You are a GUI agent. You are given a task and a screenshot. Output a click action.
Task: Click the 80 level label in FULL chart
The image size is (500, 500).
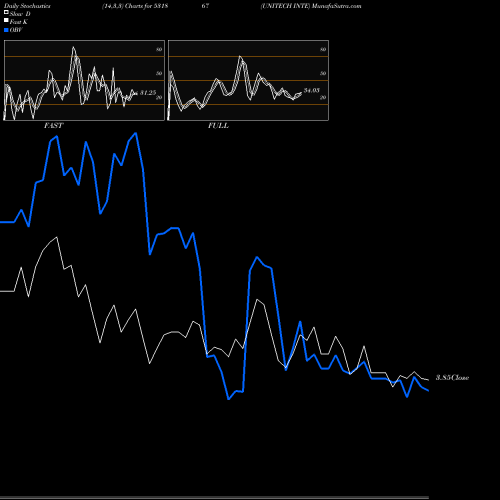click(x=323, y=49)
